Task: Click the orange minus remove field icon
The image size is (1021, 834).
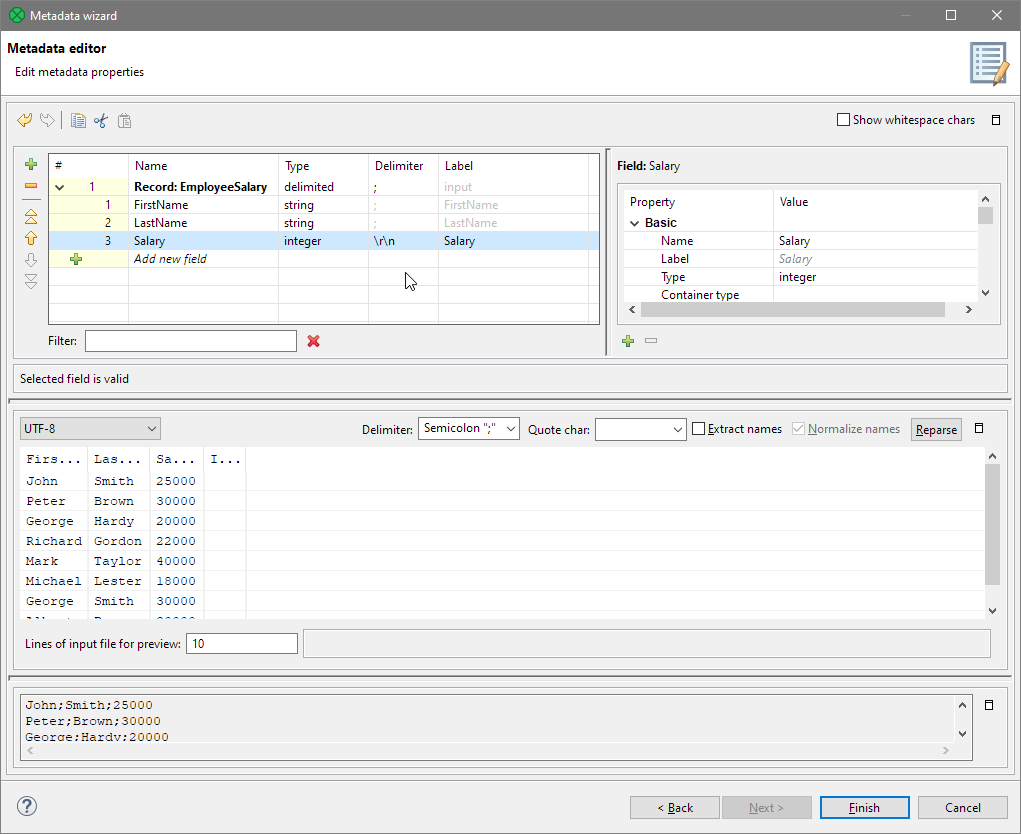Action: coord(31,186)
